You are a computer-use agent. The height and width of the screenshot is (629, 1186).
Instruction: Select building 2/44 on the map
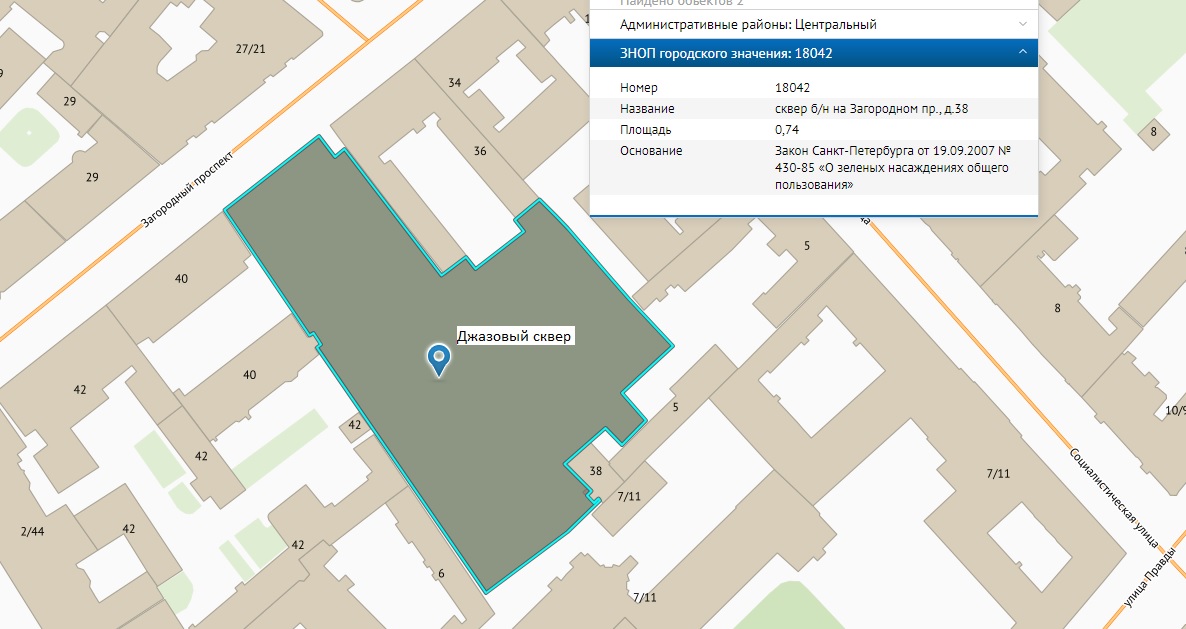coord(31,531)
